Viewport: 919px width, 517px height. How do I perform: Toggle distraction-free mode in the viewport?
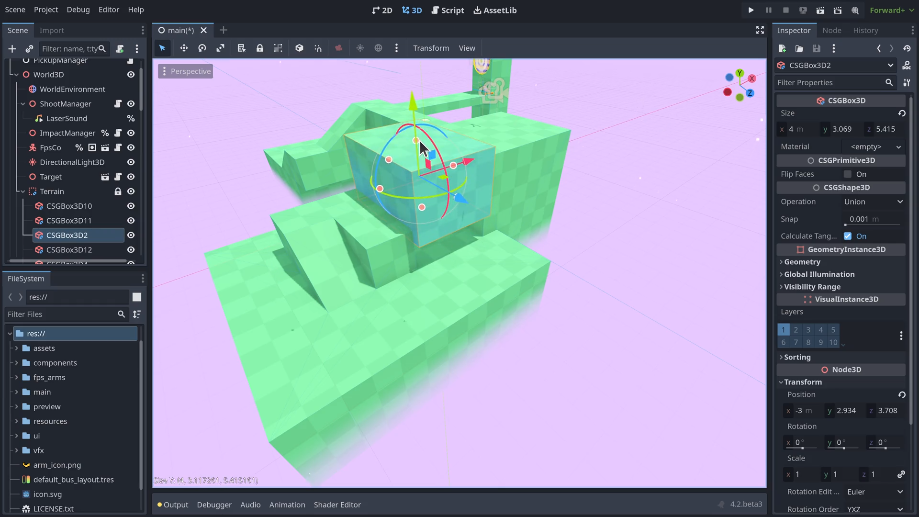pos(760,30)
